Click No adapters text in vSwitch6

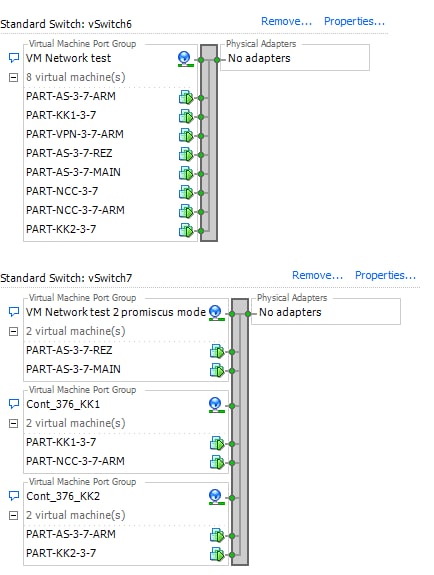(x=259, y=58)
